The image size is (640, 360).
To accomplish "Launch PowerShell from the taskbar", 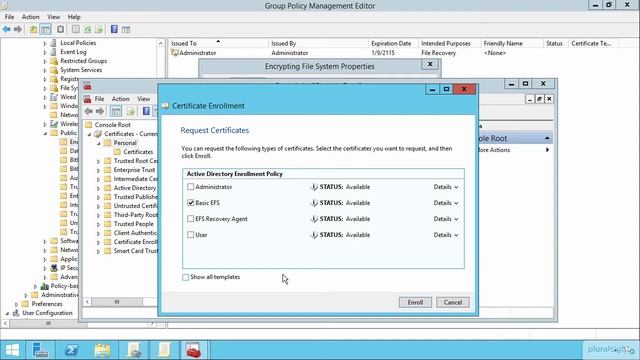I will point(71,350).
